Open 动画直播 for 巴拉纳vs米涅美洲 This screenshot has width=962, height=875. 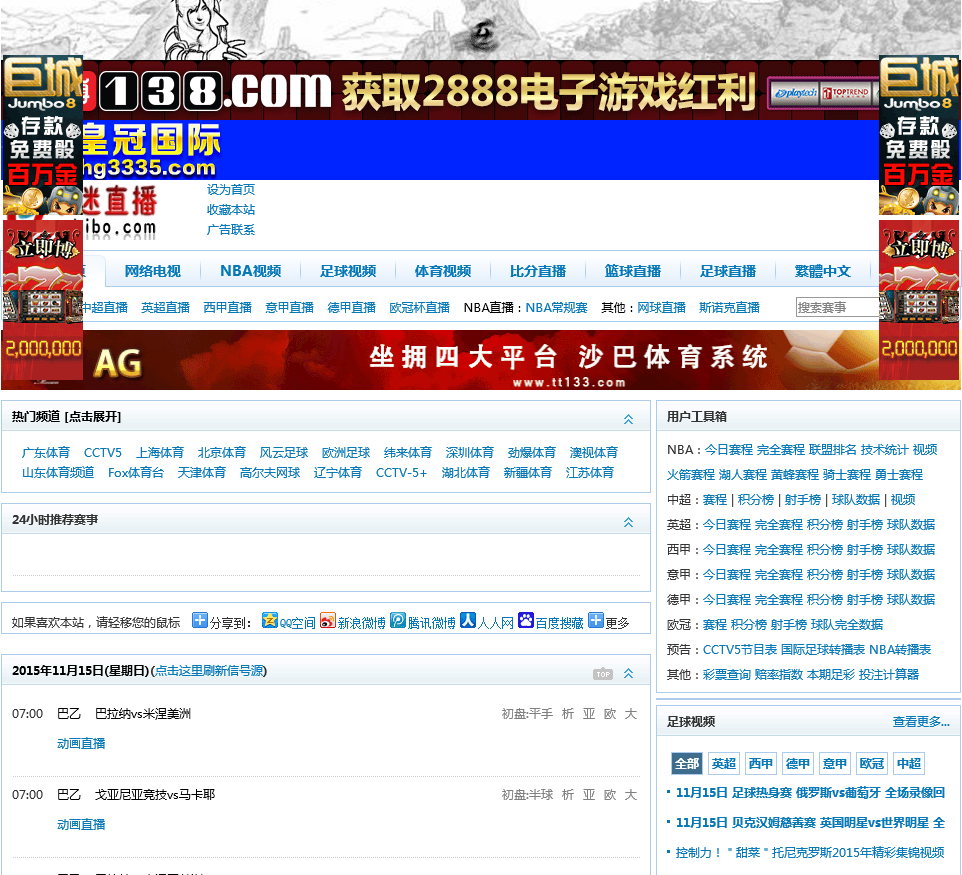tap(81, 743)
